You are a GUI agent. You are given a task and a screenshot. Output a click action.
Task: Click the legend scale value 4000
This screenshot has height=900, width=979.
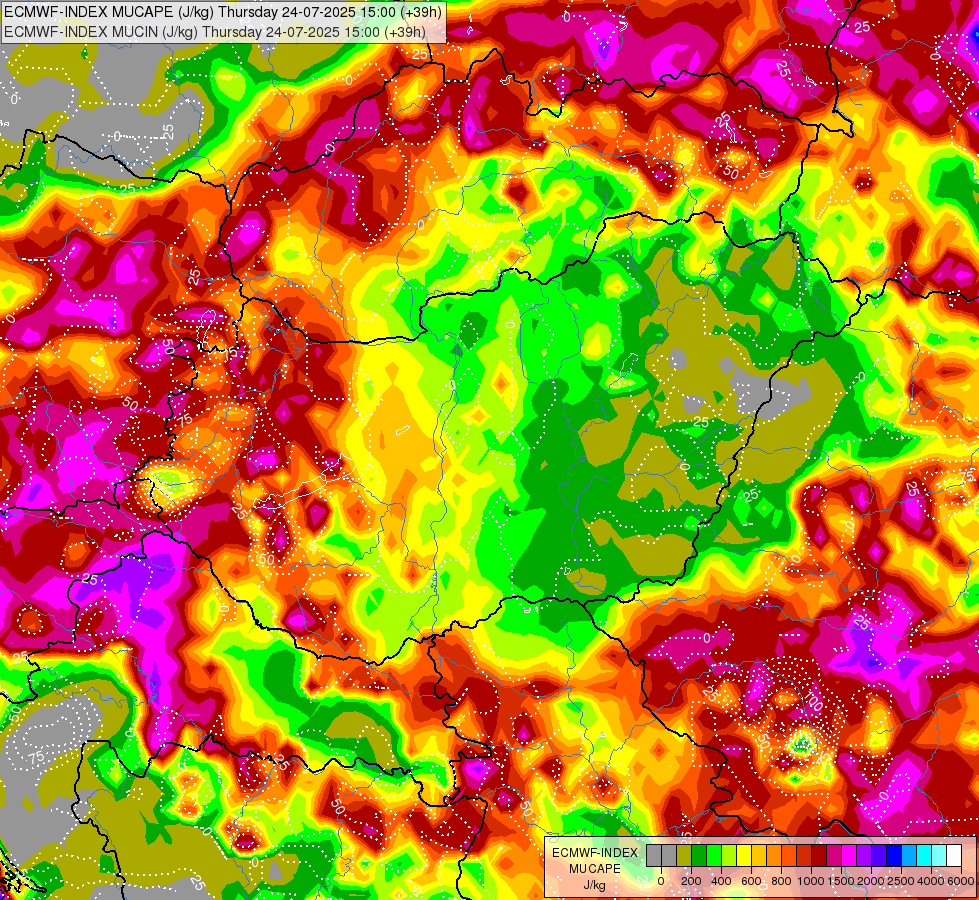[931, 881]
